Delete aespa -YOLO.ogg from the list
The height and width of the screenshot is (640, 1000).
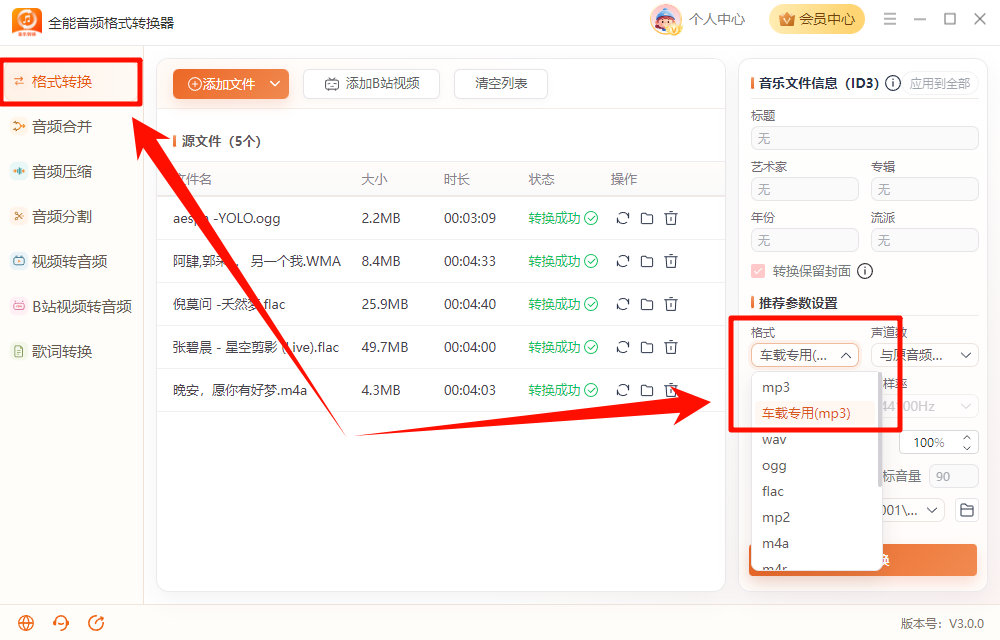click(x=671, y=218)
